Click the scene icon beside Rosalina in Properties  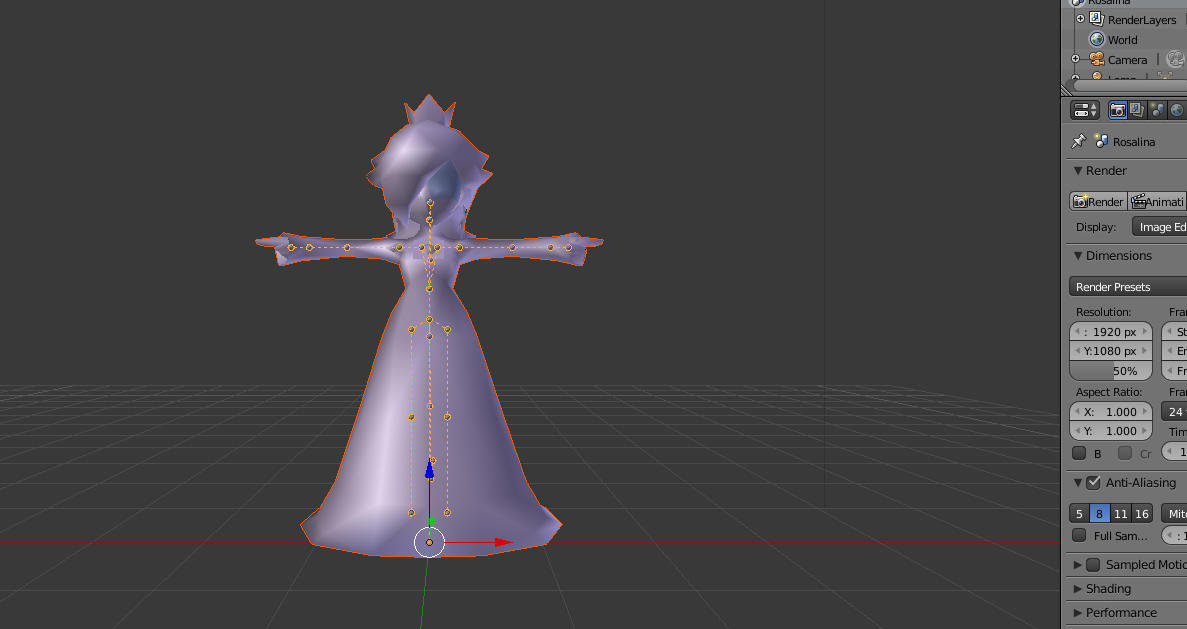coord(1101,142)
